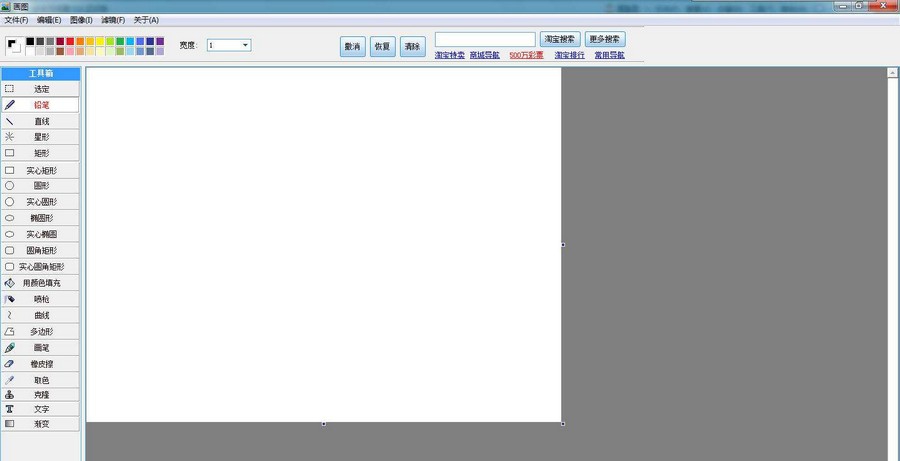
Task: Choose the 实心圆形 filled circle tool
Action: coord(40,202)
